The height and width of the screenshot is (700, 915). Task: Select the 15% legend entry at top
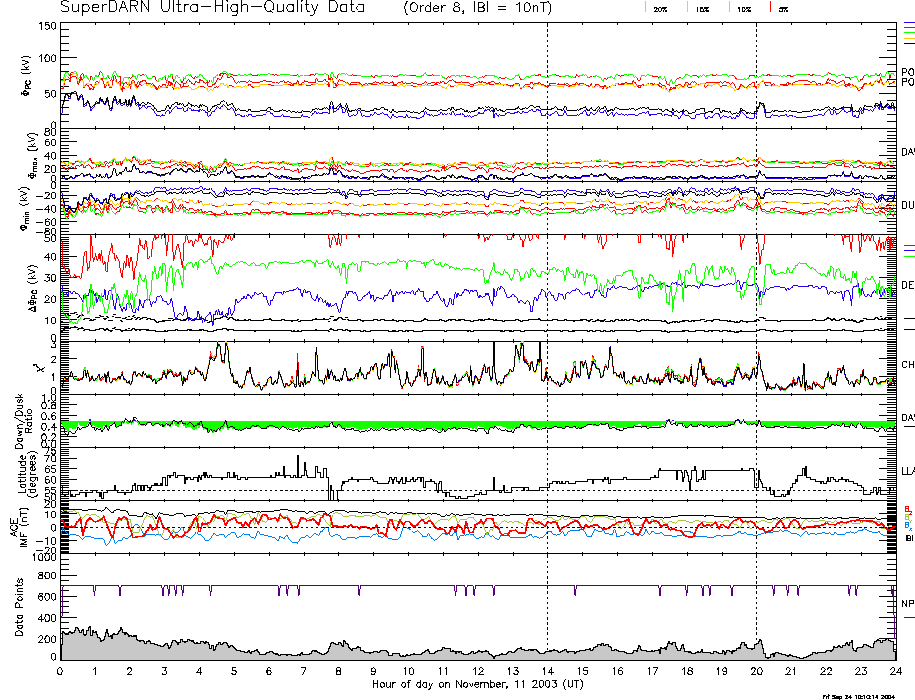coord(702,8)
